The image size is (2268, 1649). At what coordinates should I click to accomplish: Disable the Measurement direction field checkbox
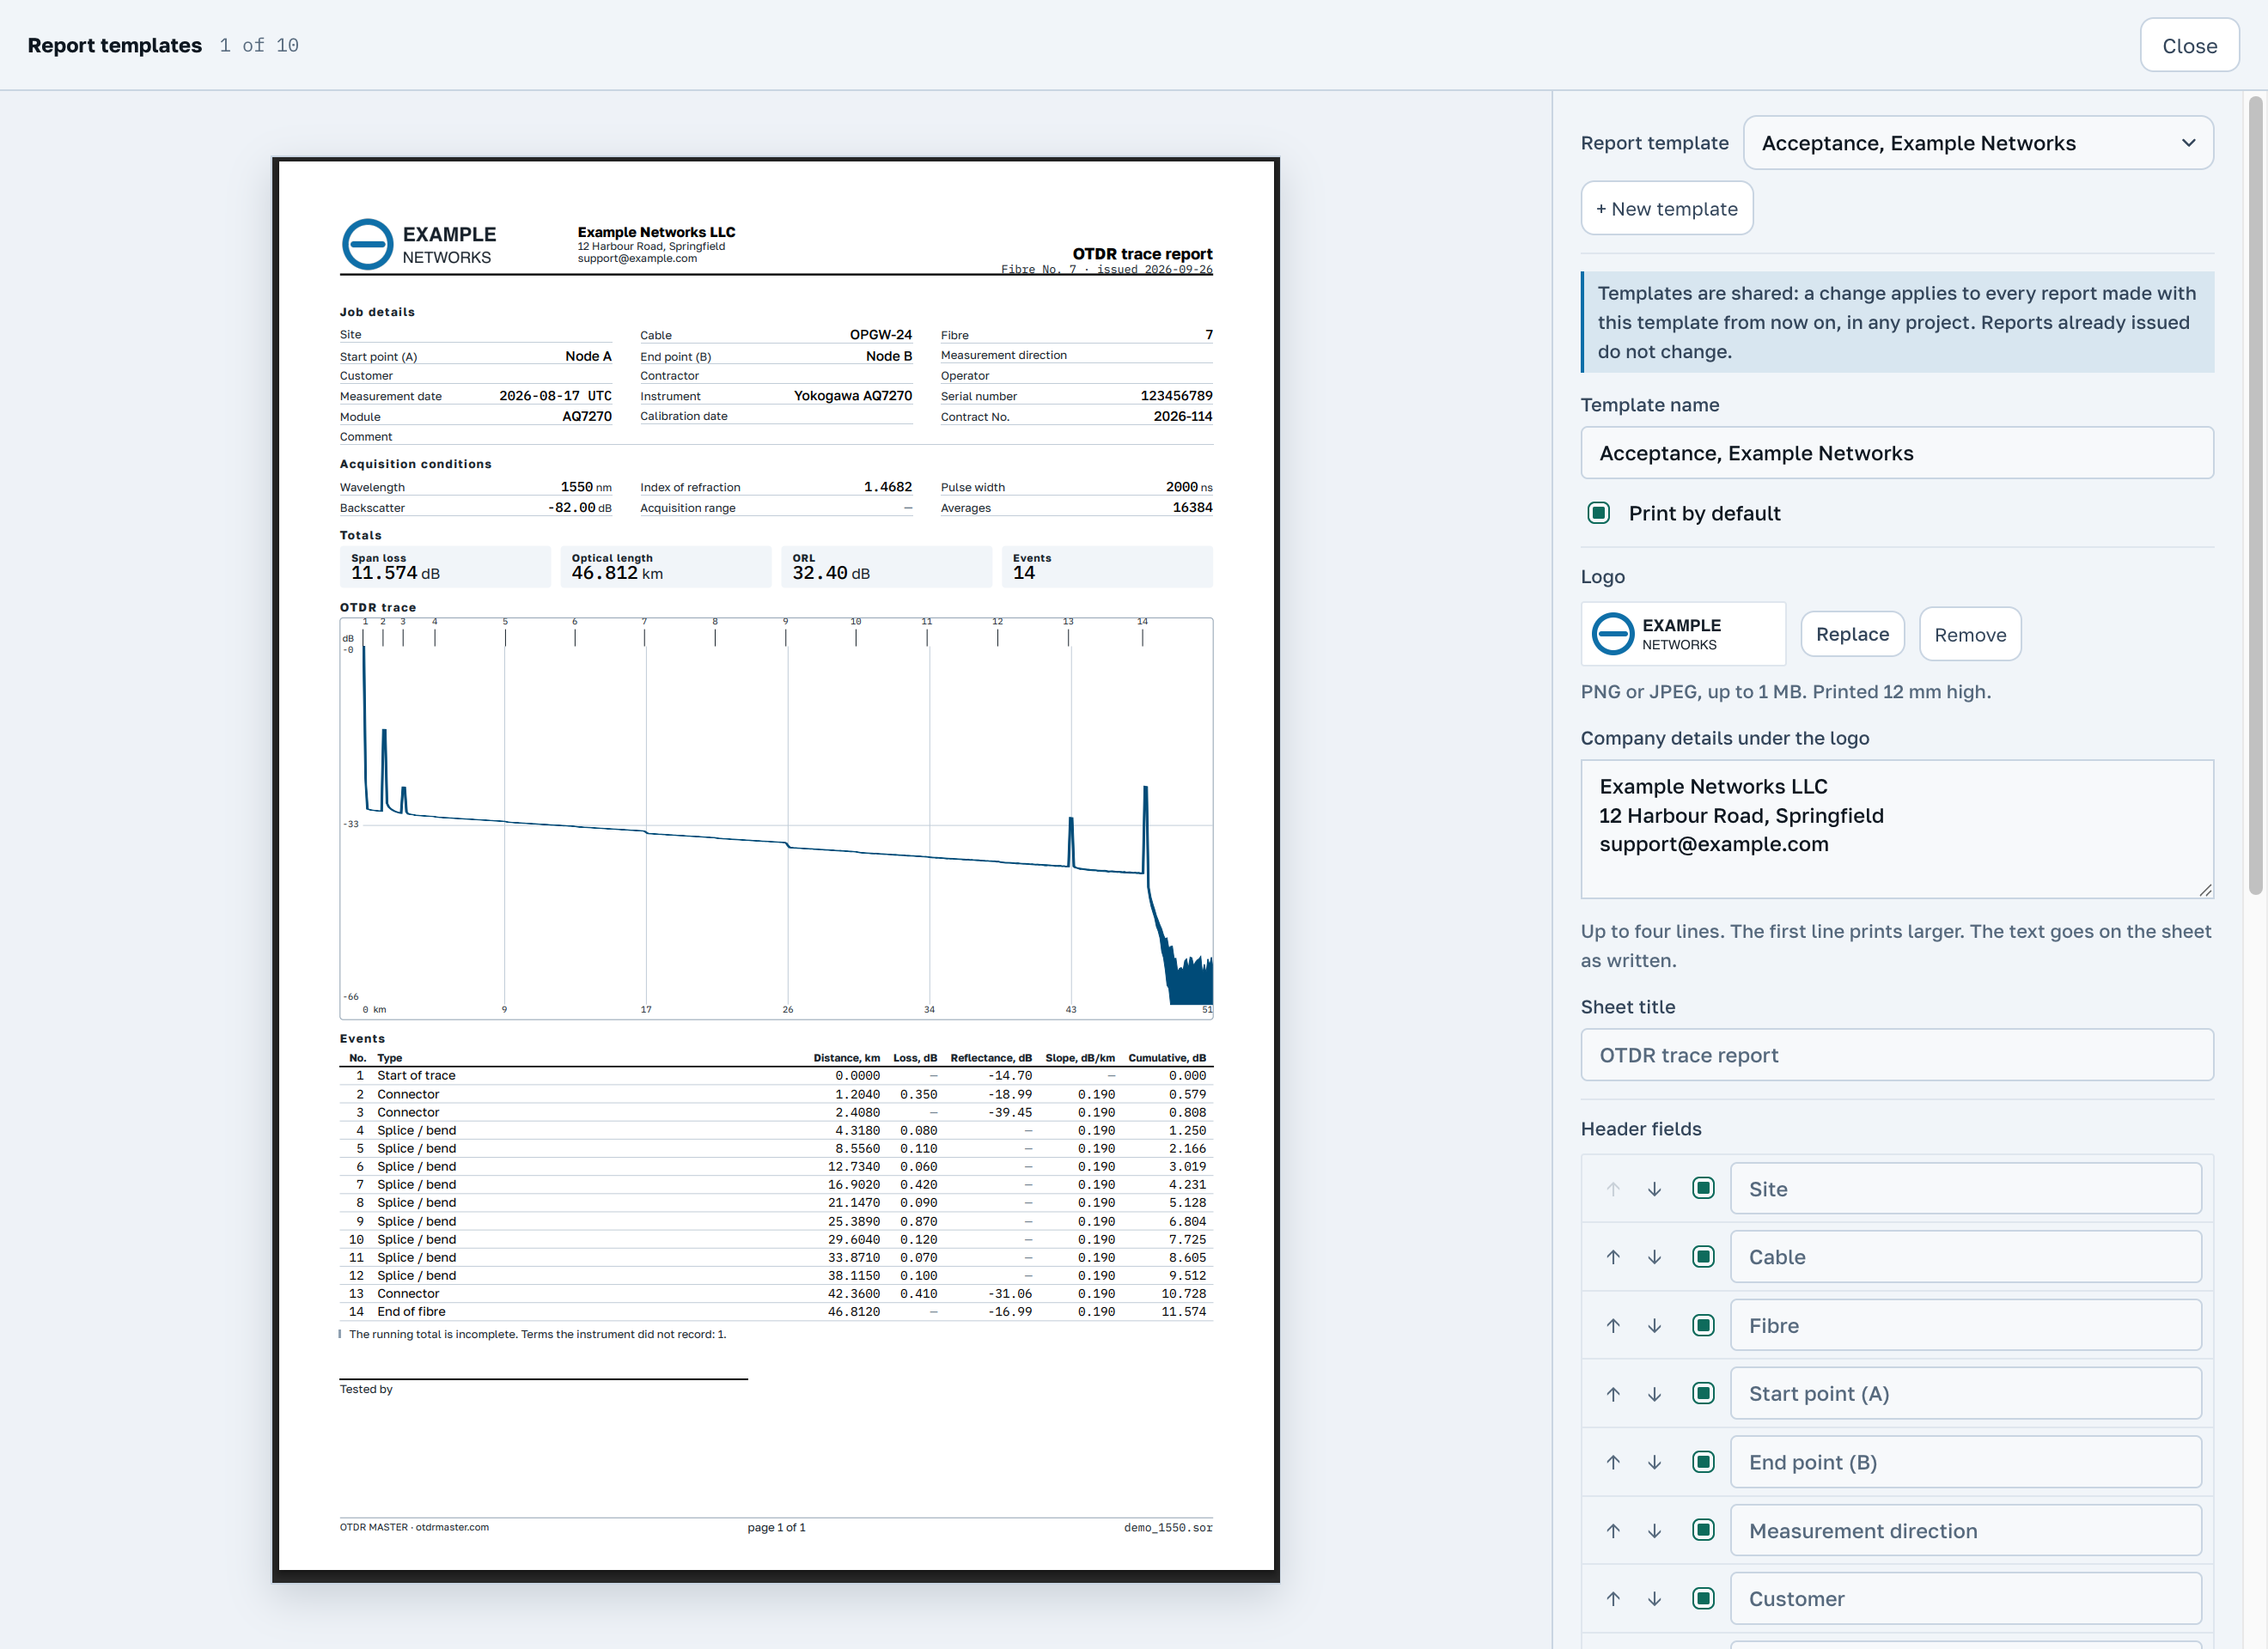(1704, 1530)
